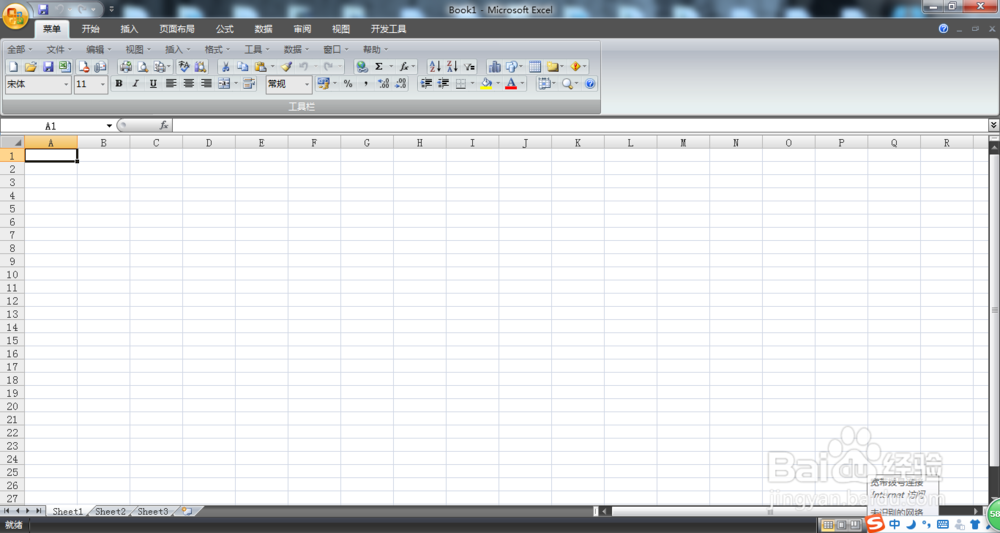Switch to Page Break Preview in the status bar
Screen dimensions: 1000x533
(855, 525)
